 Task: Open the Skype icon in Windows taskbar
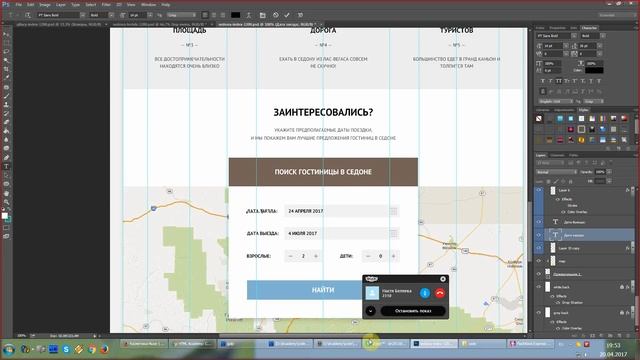[x=66, y=349]
